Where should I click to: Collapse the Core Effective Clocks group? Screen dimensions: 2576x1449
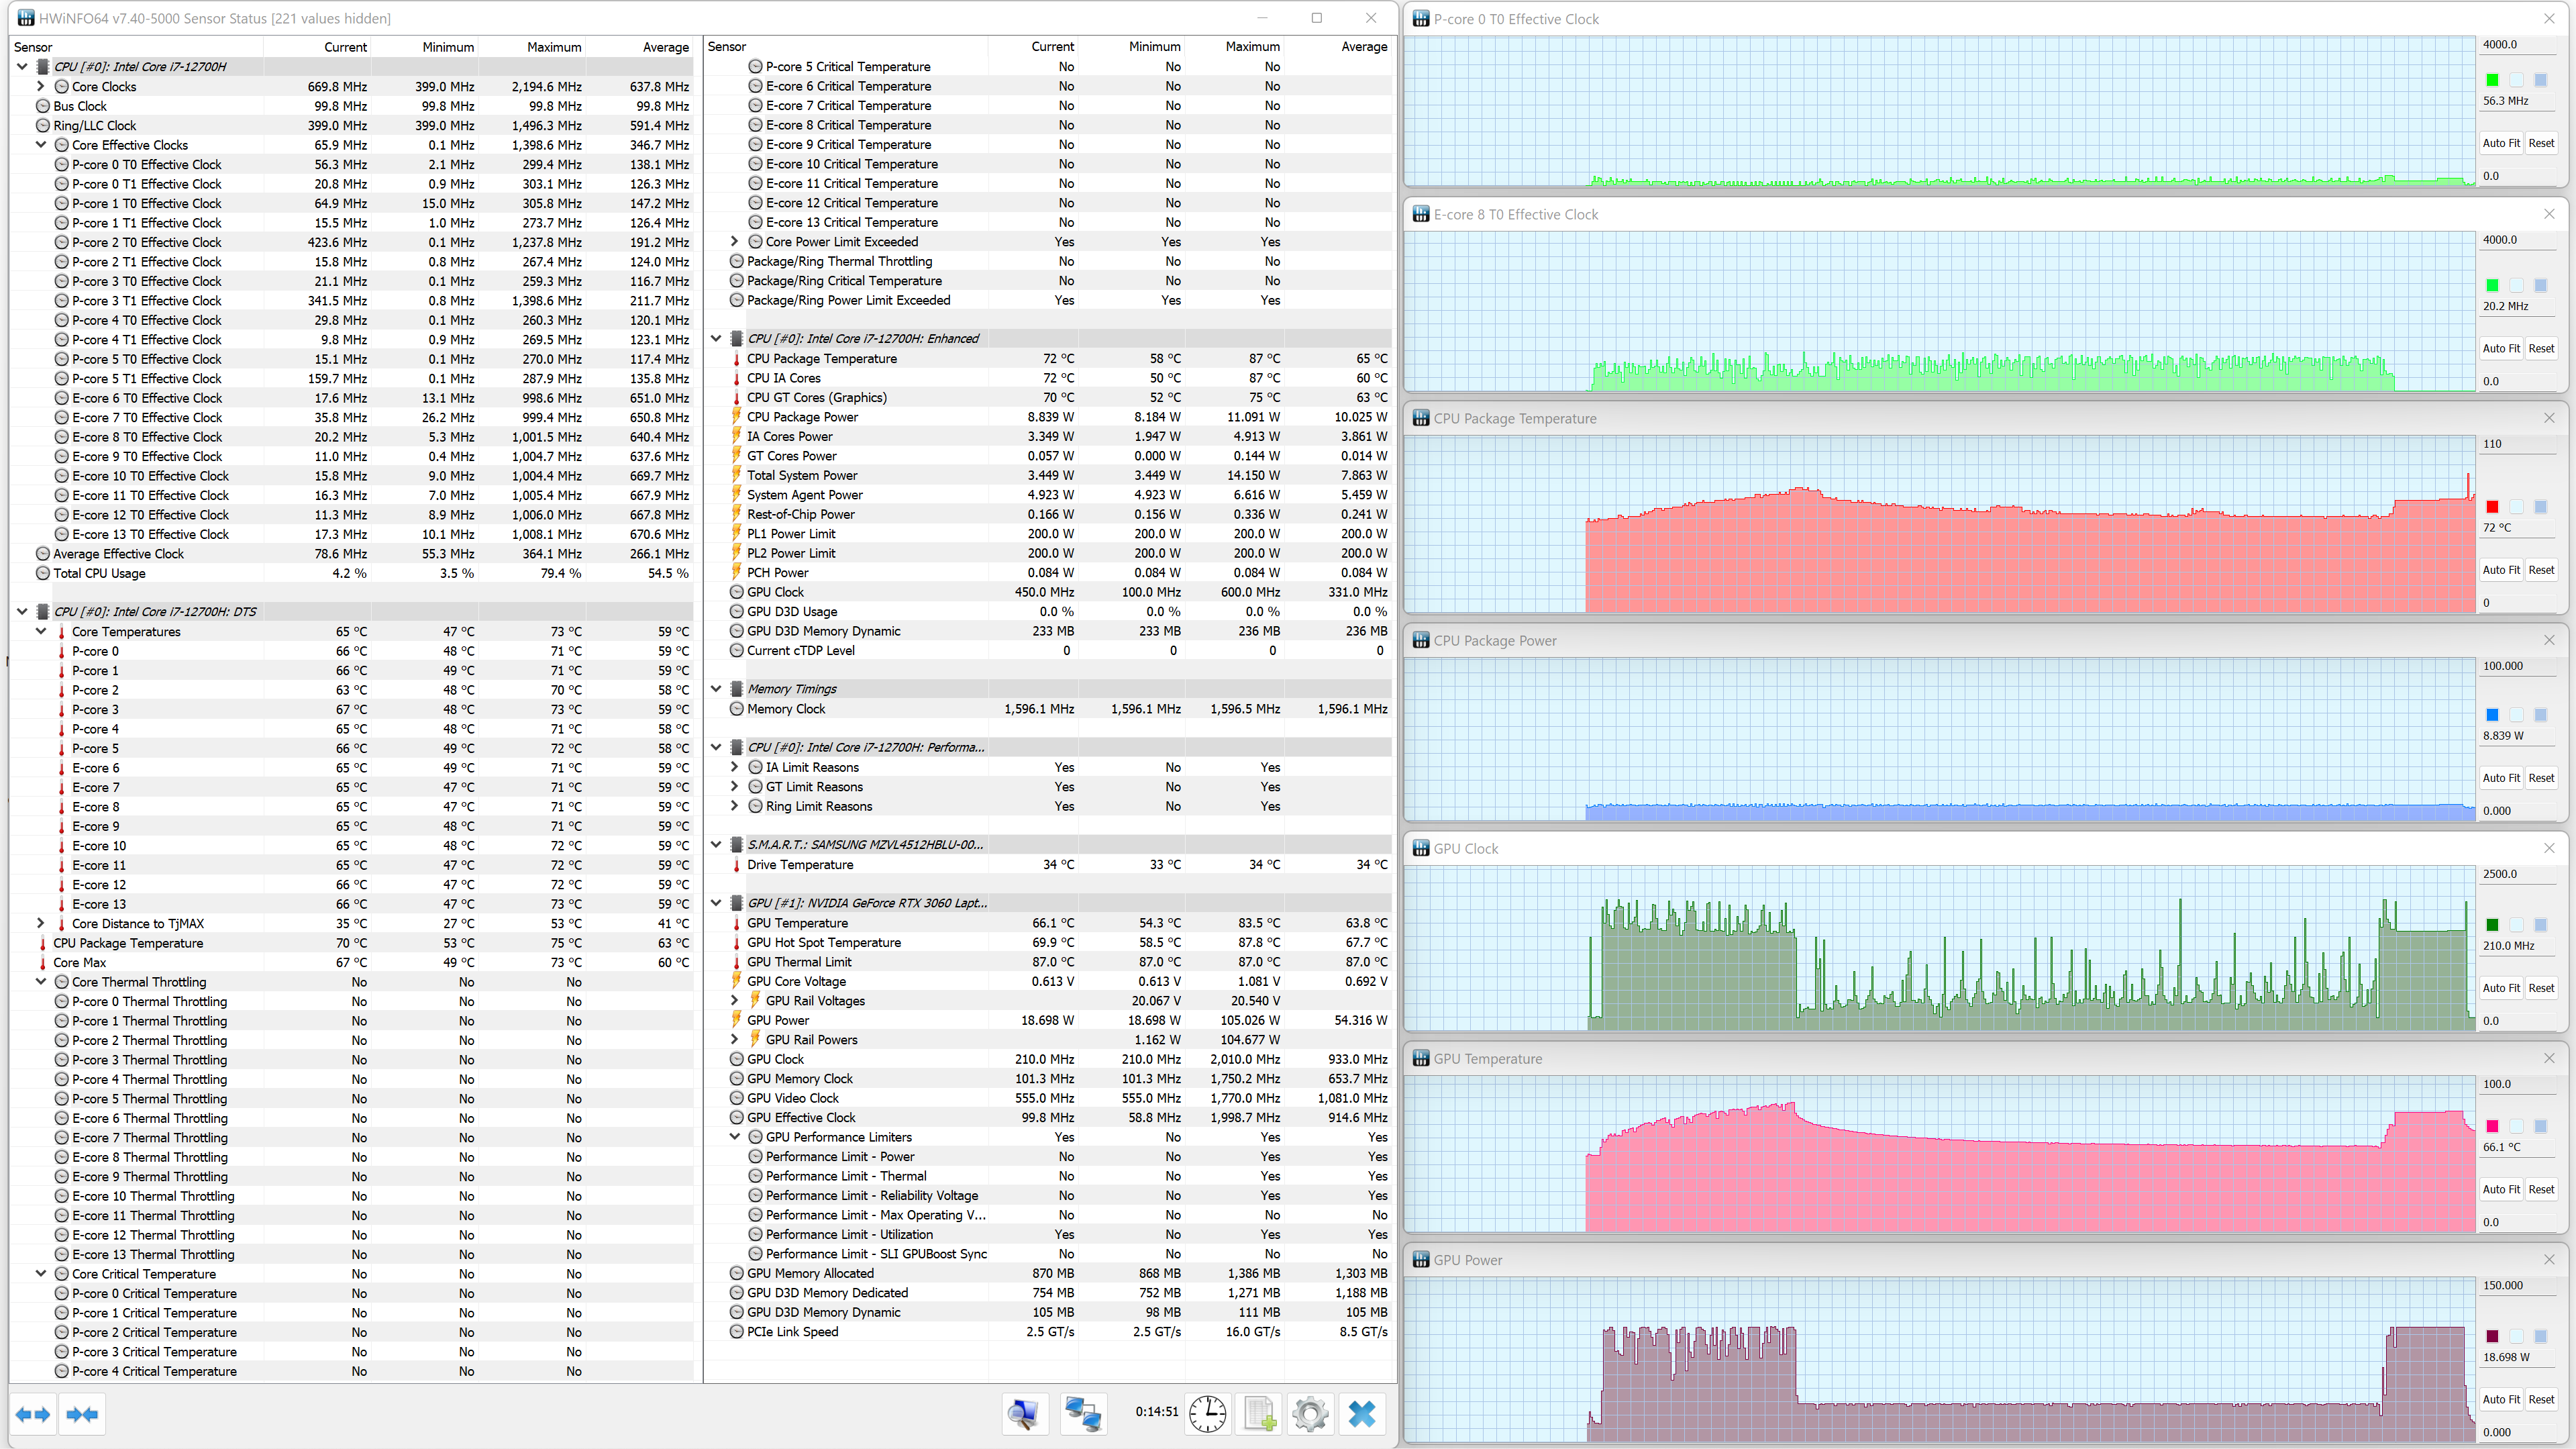(x=41, y=145)
